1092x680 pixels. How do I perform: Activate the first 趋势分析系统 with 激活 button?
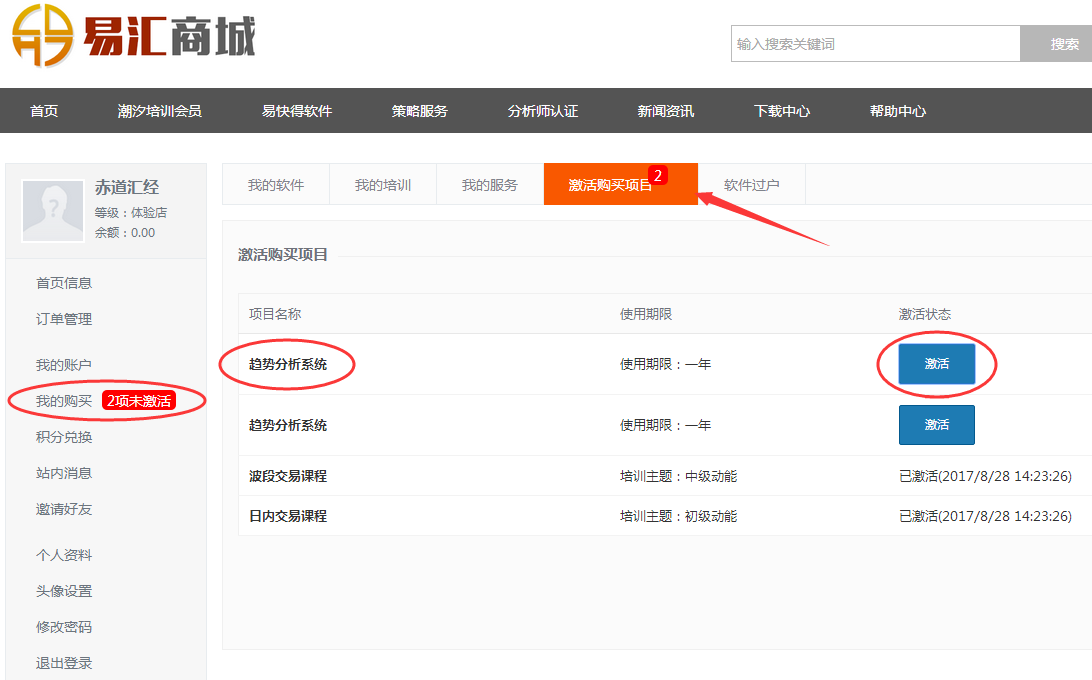(937, 364)
